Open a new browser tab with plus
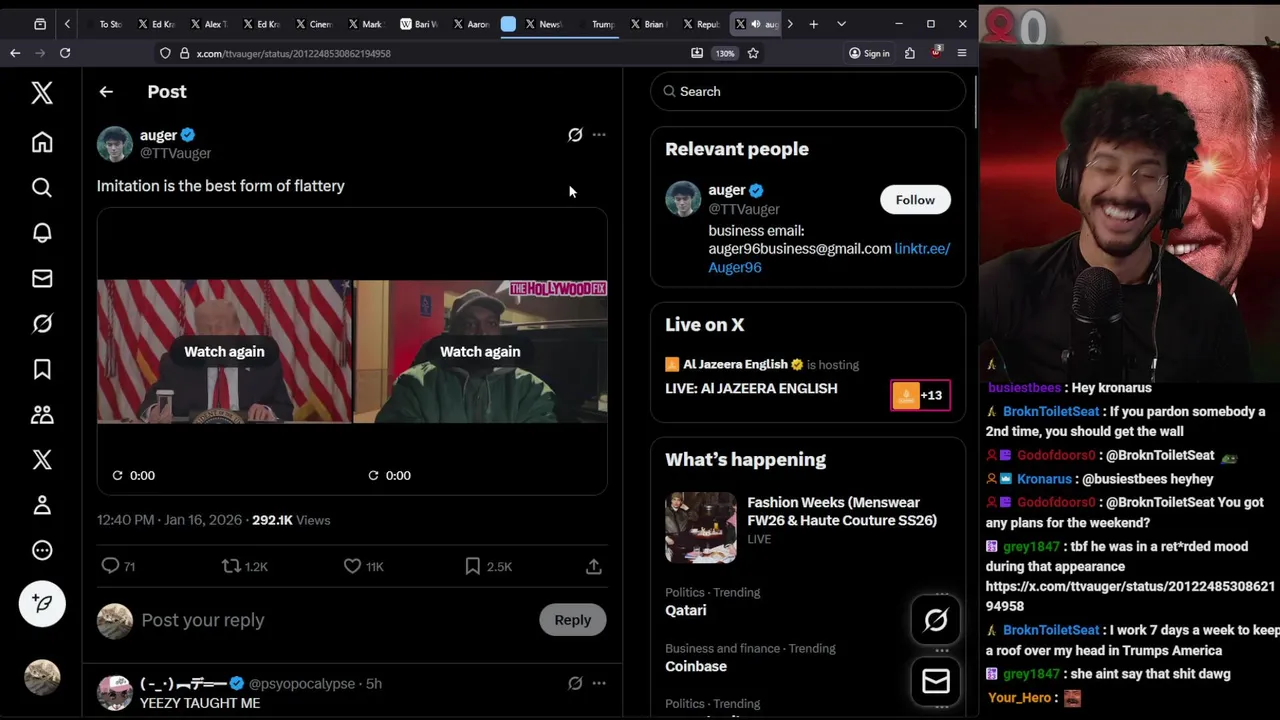 tap(813, 24)
